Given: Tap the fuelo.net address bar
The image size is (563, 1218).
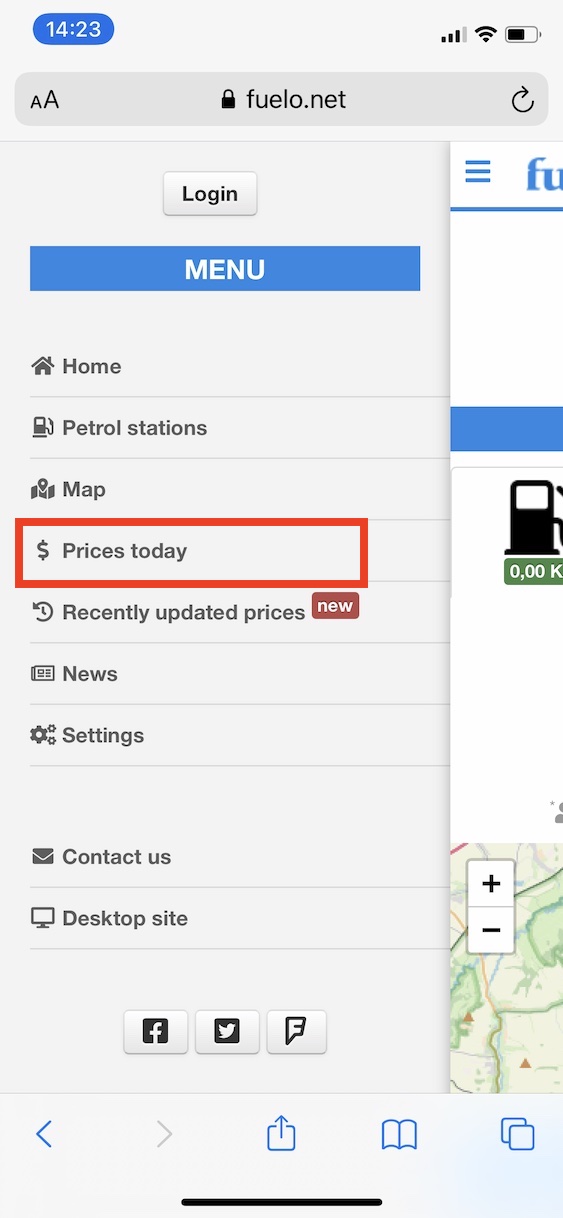Looking at the screenshot, I should tap(282, 99).
